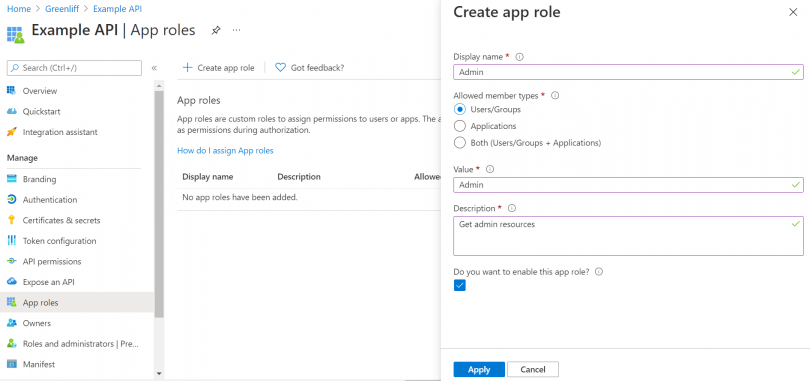Click the Branding icon
Image resolution: width=810 pixels, height=381 pixels.
11,179
